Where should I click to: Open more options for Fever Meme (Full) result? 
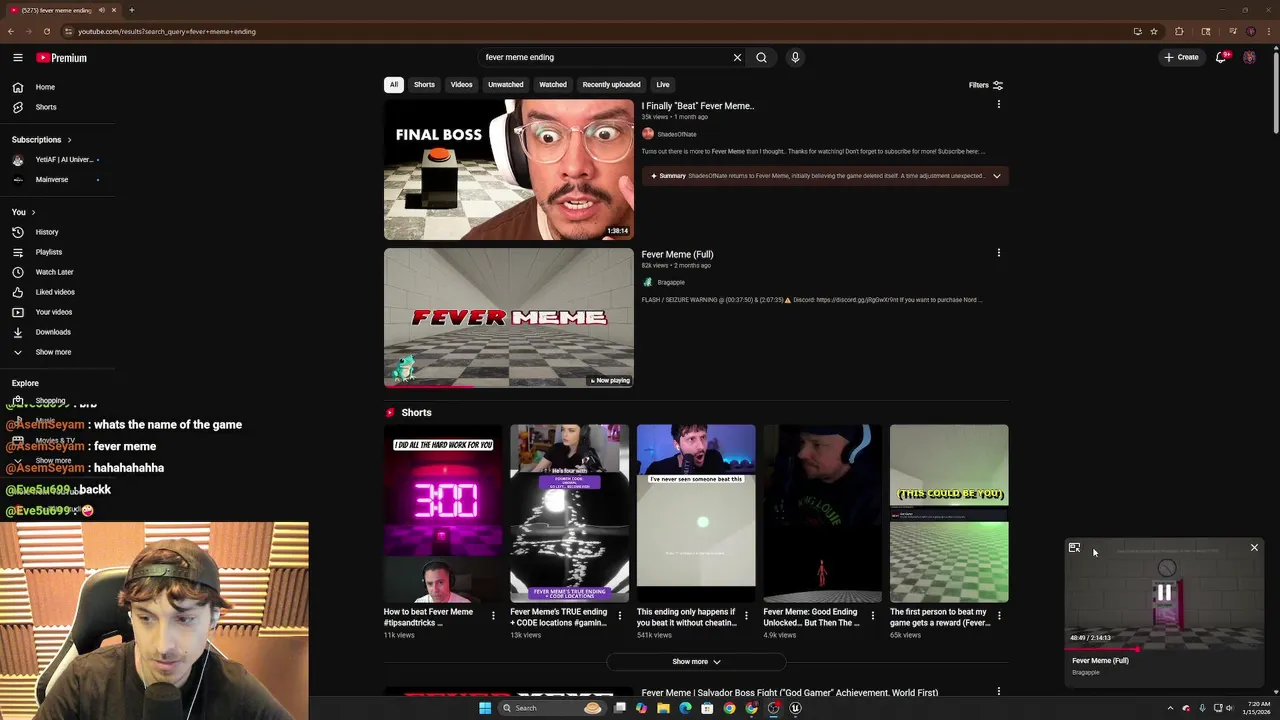coord(998,253)
